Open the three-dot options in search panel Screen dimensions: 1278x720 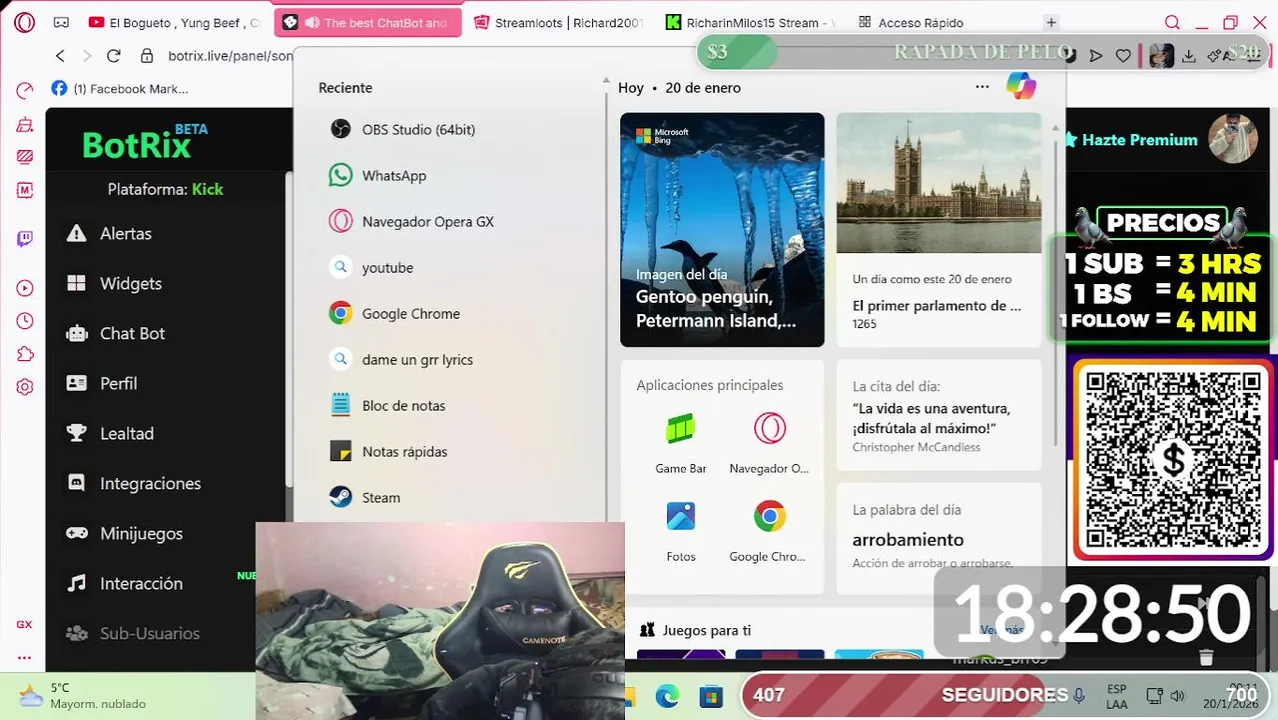click(982, 87)
